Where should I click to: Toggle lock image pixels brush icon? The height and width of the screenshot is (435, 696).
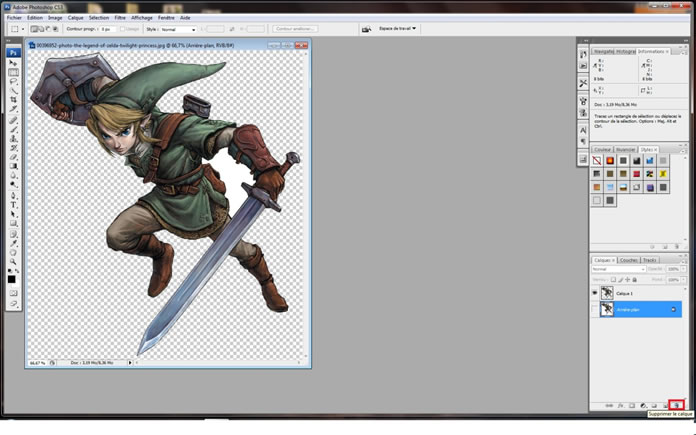(x=621, y=280)
